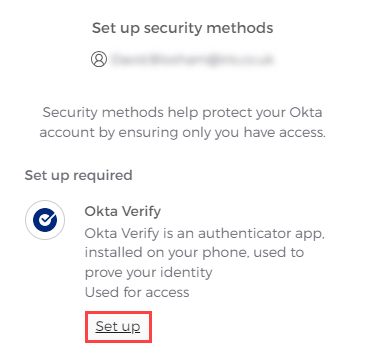
Task: Click the user profile icon beside the email
Action: coord(99,59)
